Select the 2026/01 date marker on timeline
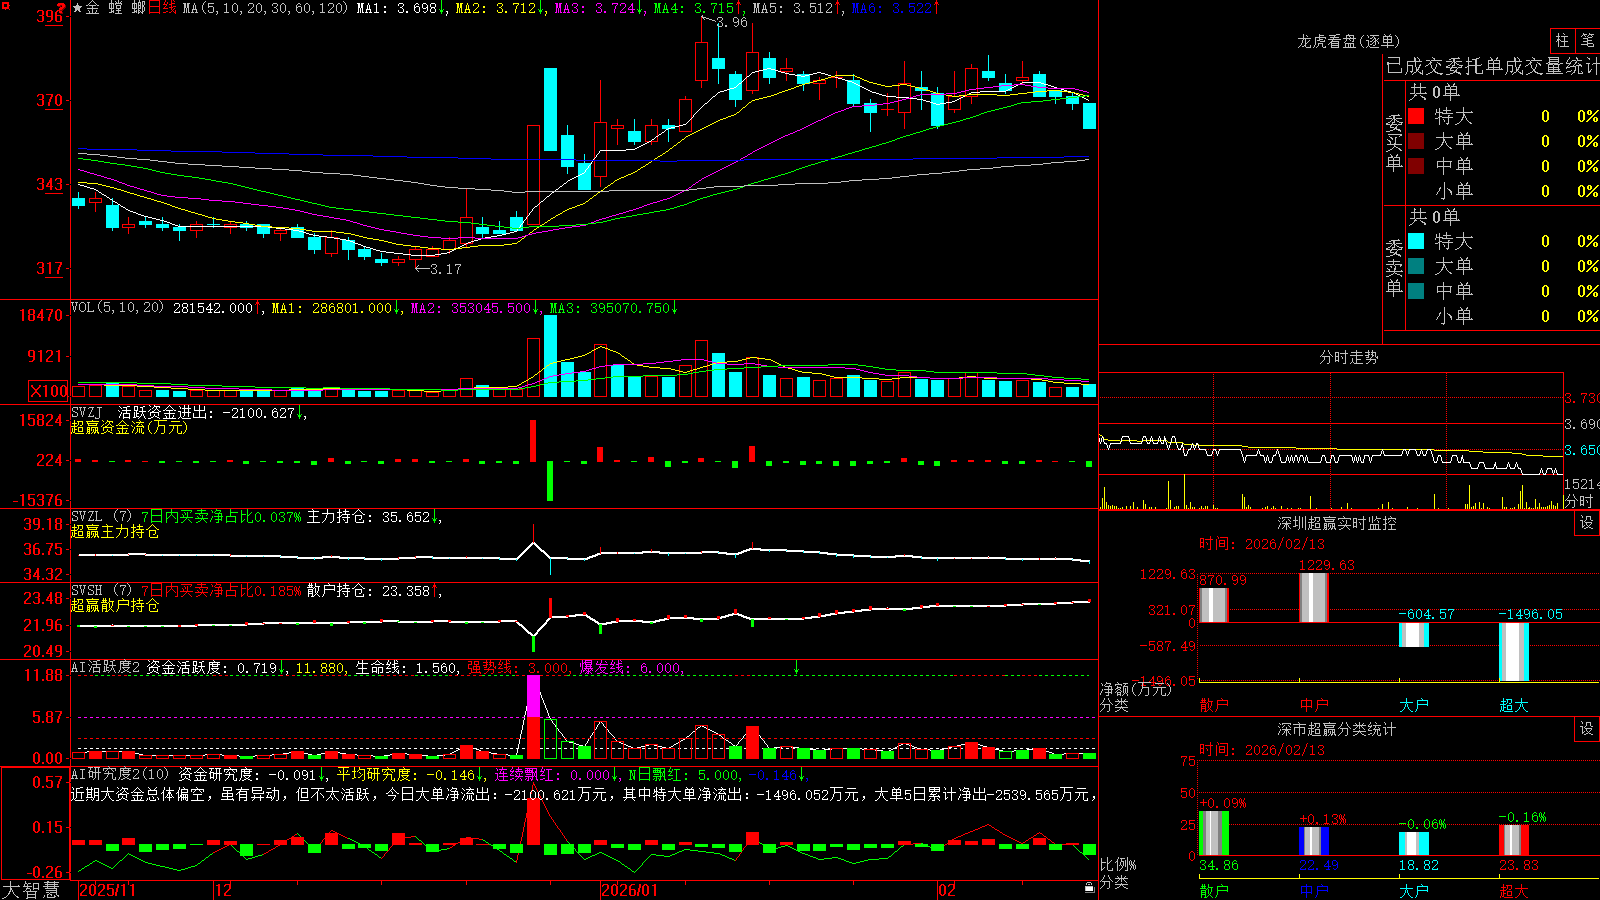The image size is (1600, 900). 630,890
